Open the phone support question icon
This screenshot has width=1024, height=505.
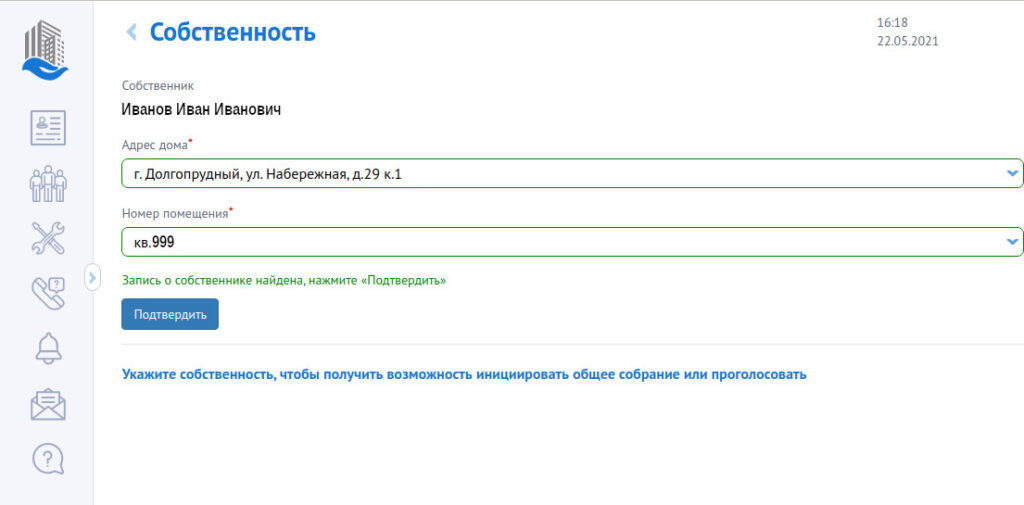point(48,293)
